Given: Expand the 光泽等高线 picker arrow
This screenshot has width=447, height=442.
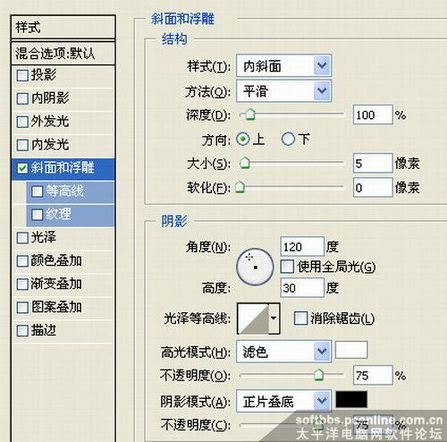Looking at the screenshot, I should tap(274, 318).
